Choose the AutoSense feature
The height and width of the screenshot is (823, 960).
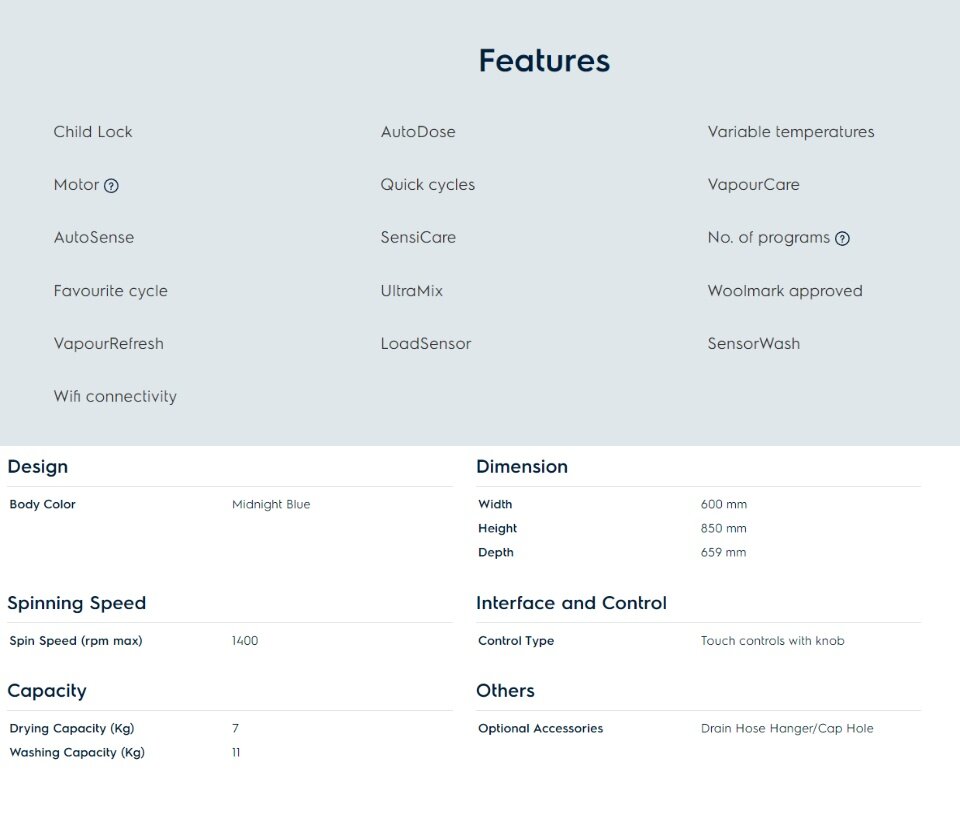tap(94, 238)
